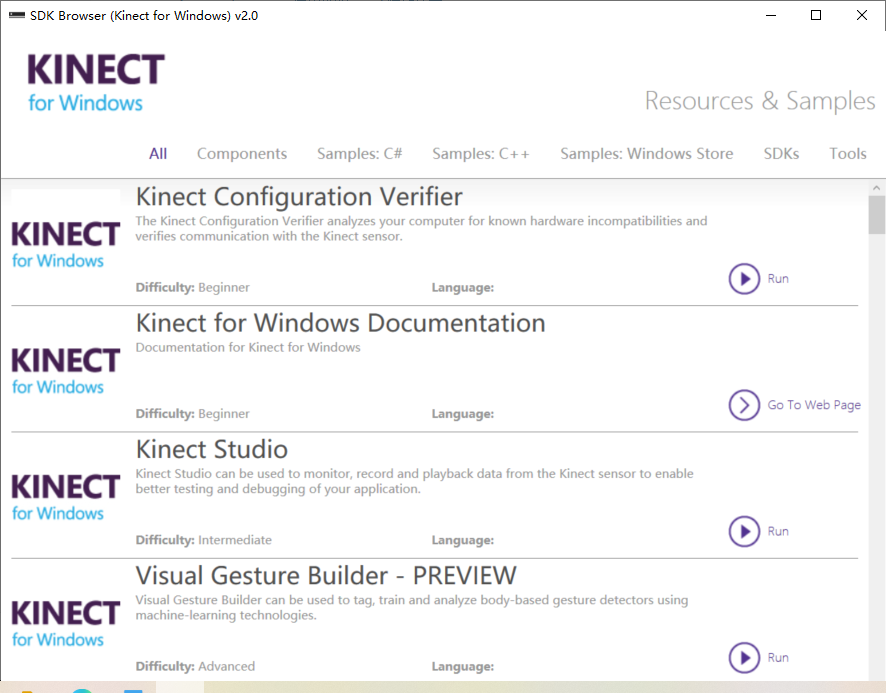Run the Kinect Configuration Verifier via its play icon
Viewport: 886px width, 693px height.
pyautogui.click(x=744, y=278)
